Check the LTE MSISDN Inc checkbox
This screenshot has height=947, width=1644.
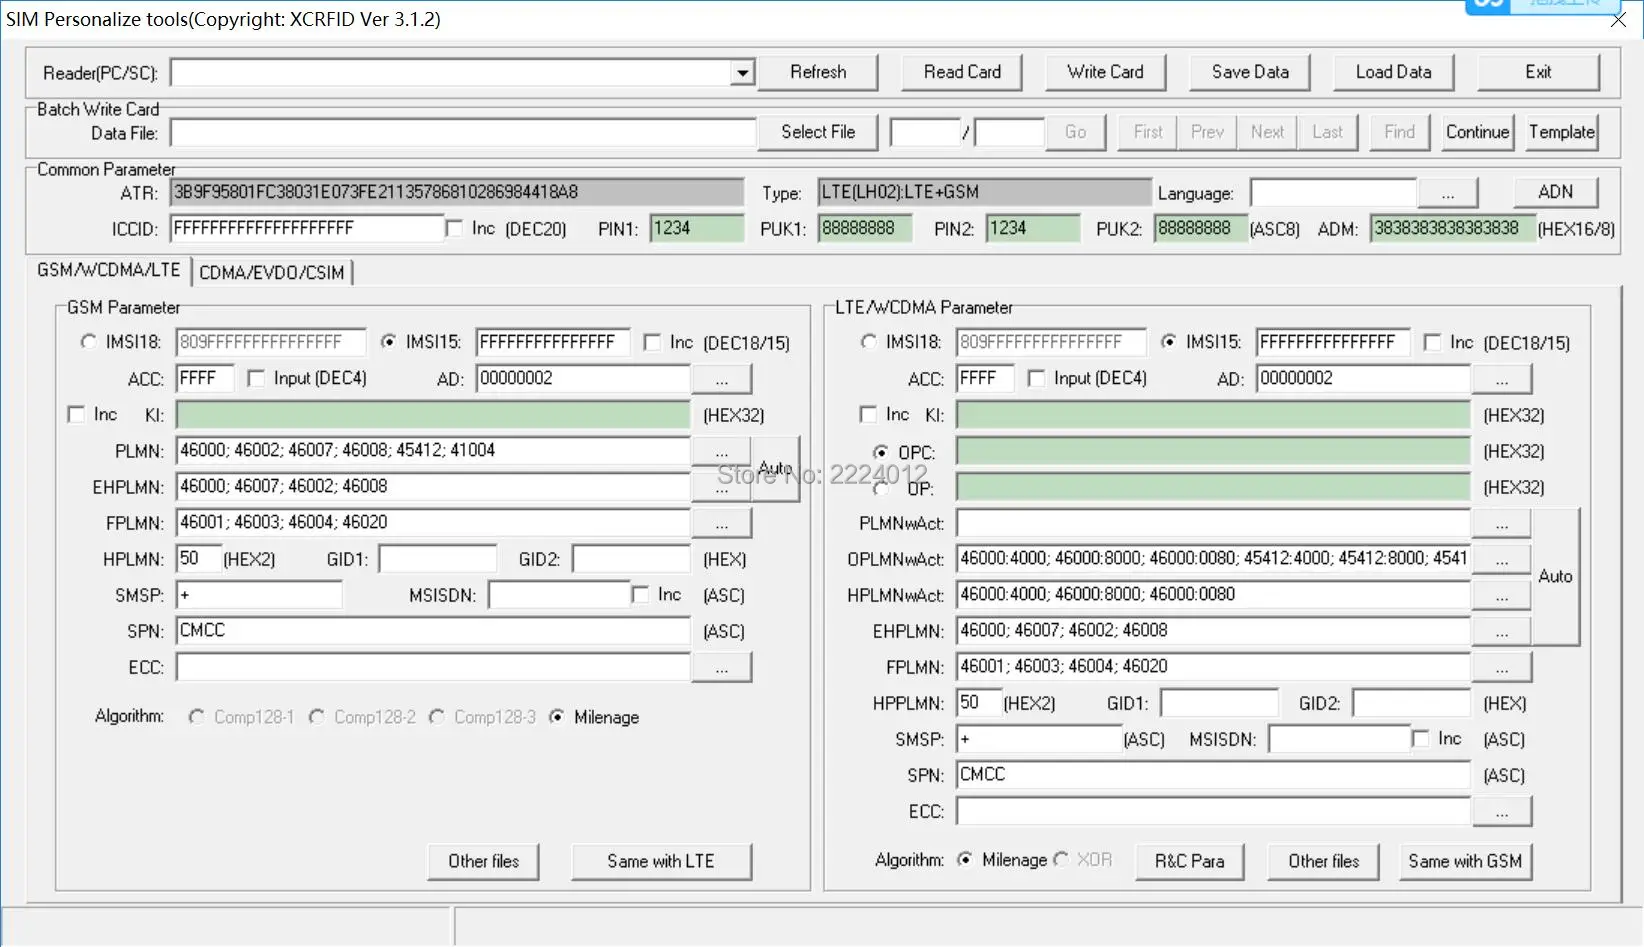(x=1420, y=739)
